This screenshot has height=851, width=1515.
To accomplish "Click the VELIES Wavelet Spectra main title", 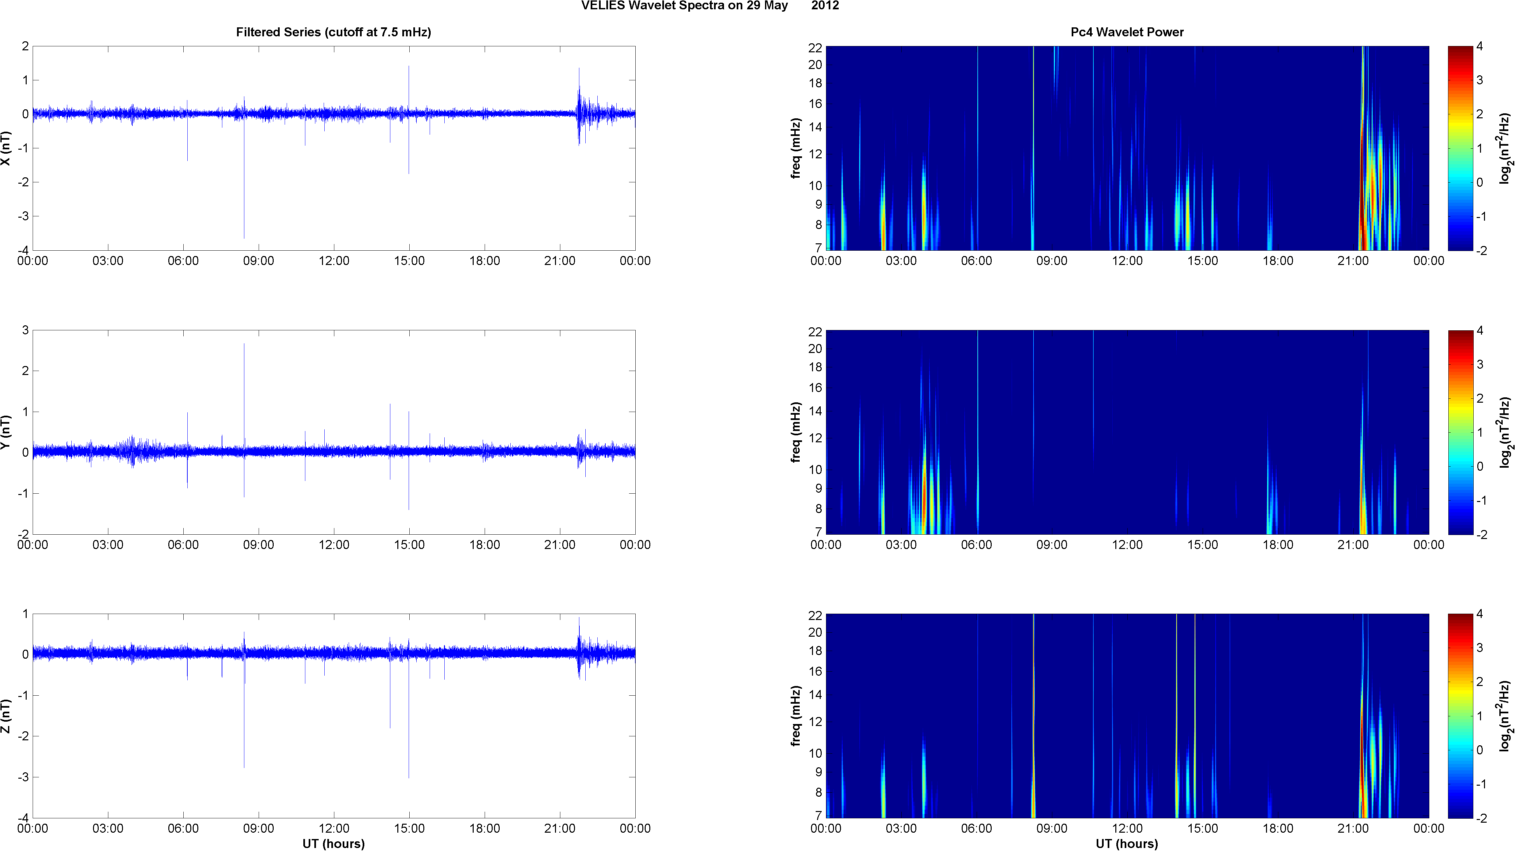I will point(709,6).
